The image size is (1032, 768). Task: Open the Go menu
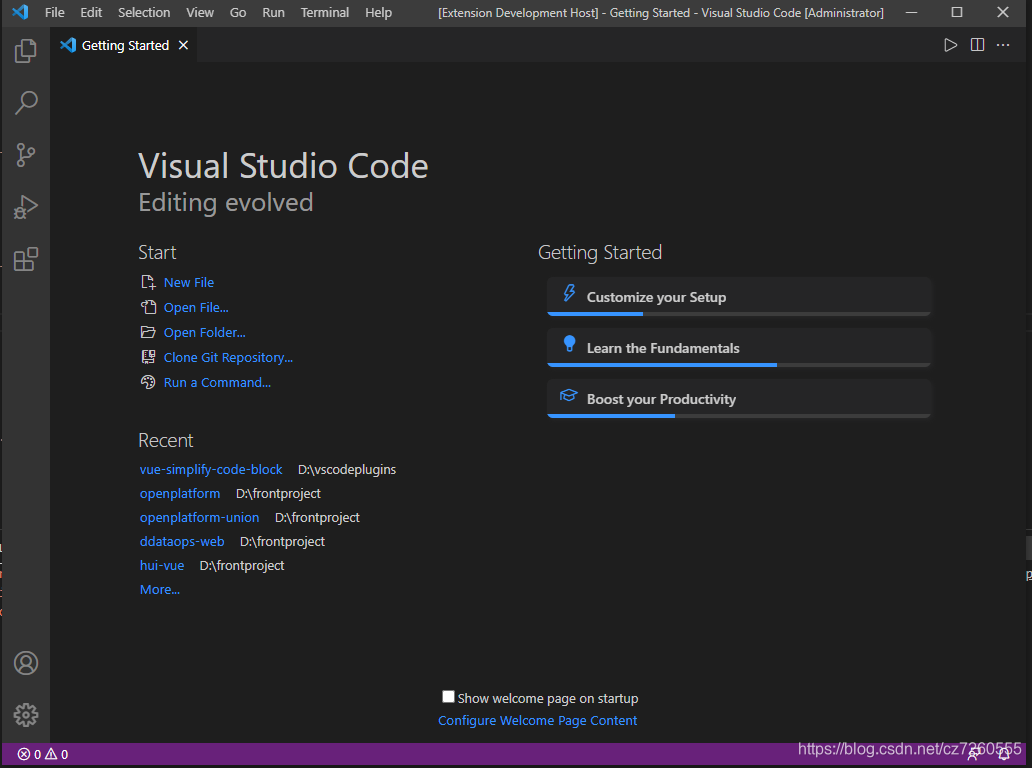(x=238, y=13)
